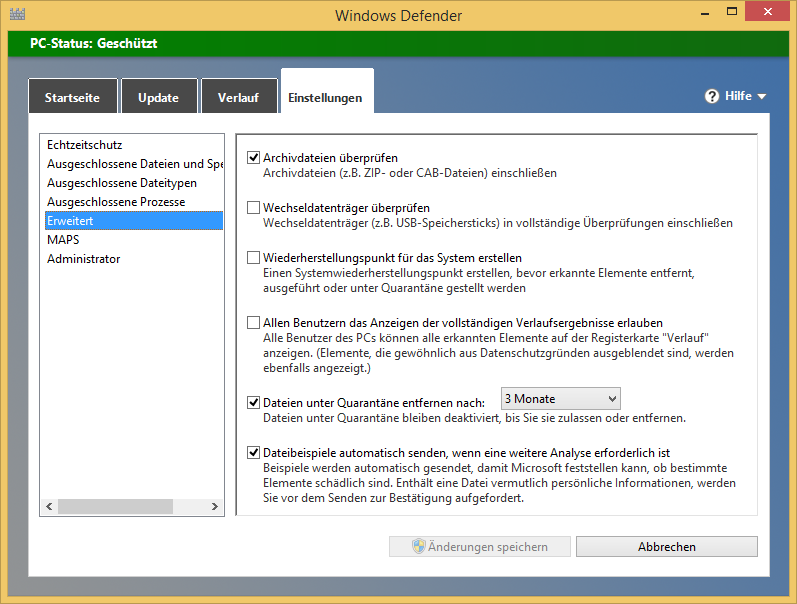797x604 pixels.
Task: Open the MAPS settings entry
Action: 134,239
